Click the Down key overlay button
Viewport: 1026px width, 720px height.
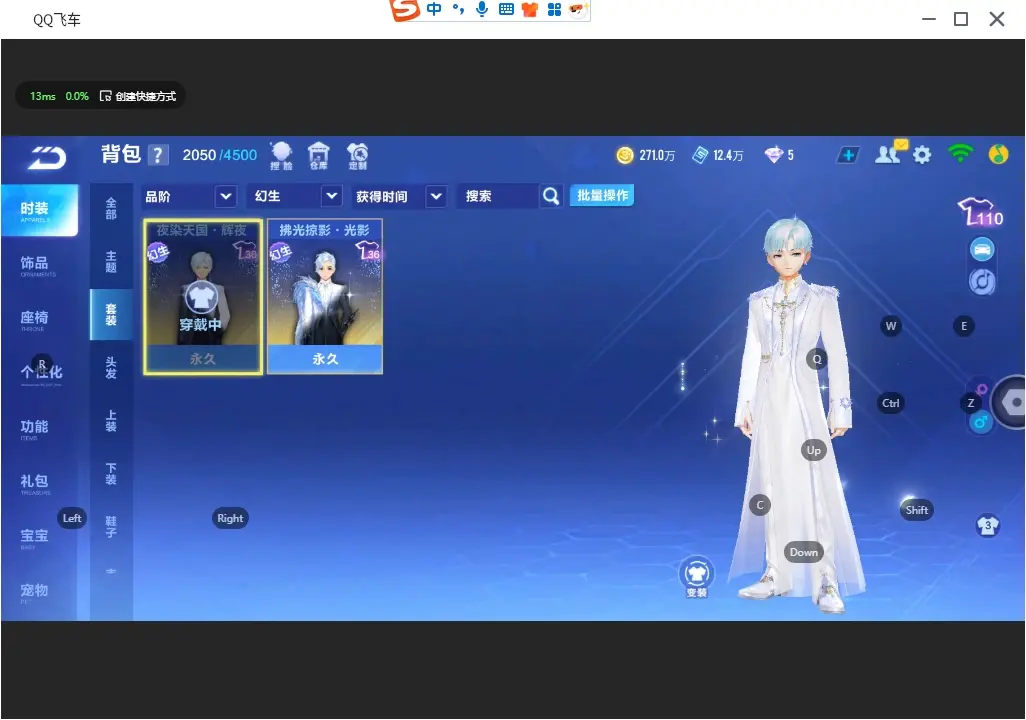(804, 552)
